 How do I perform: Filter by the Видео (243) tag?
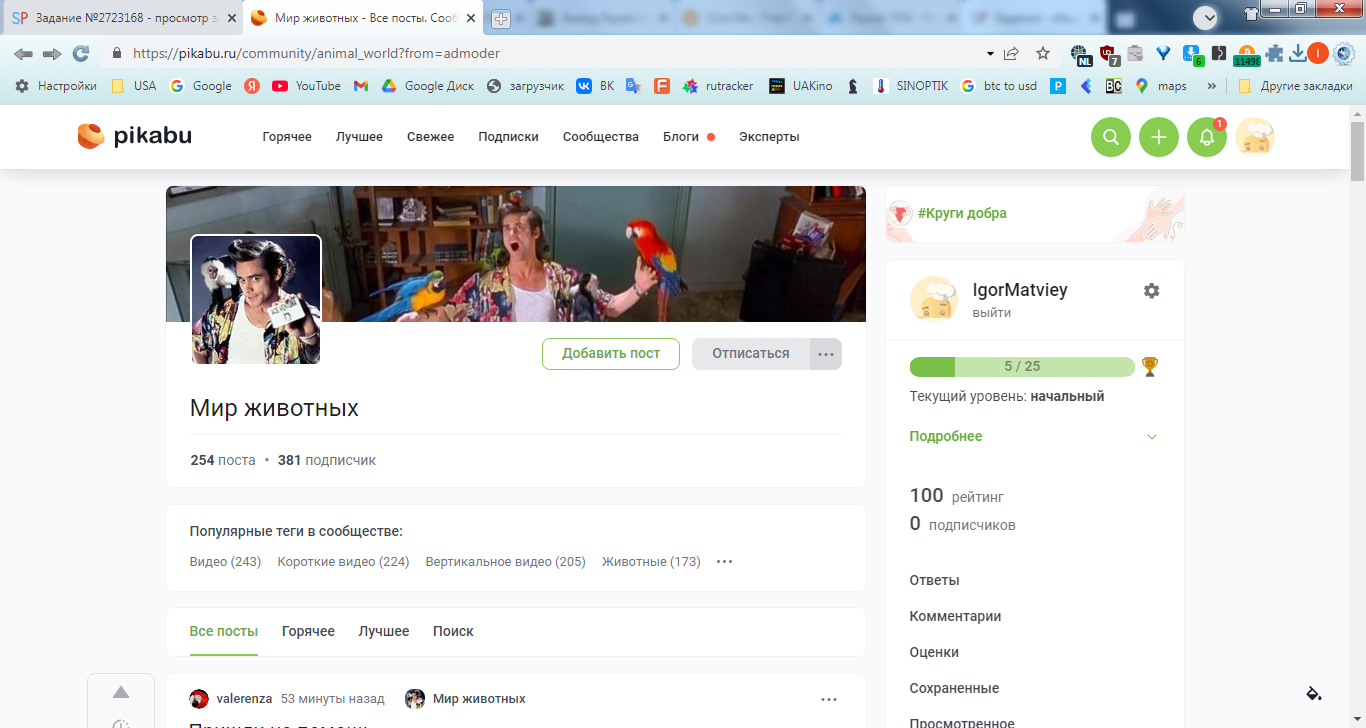[225, 562]
